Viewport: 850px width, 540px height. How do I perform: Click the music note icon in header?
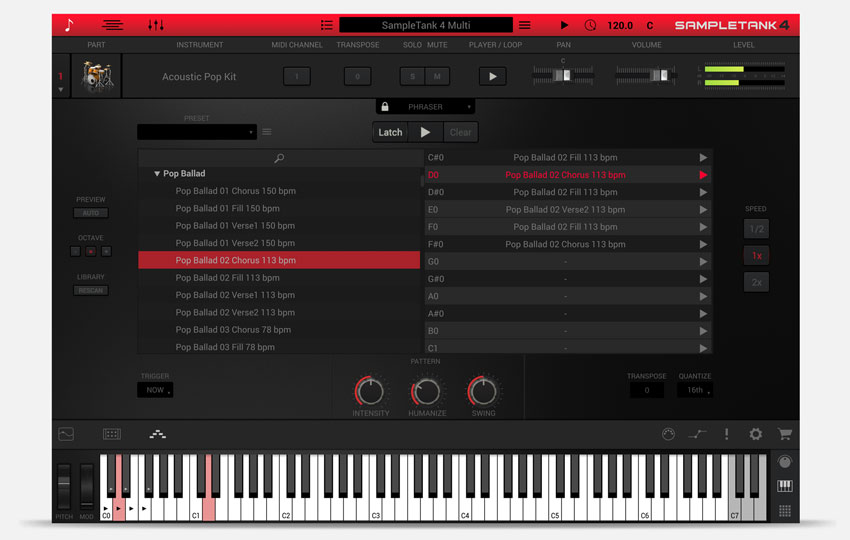coord(68,25)
